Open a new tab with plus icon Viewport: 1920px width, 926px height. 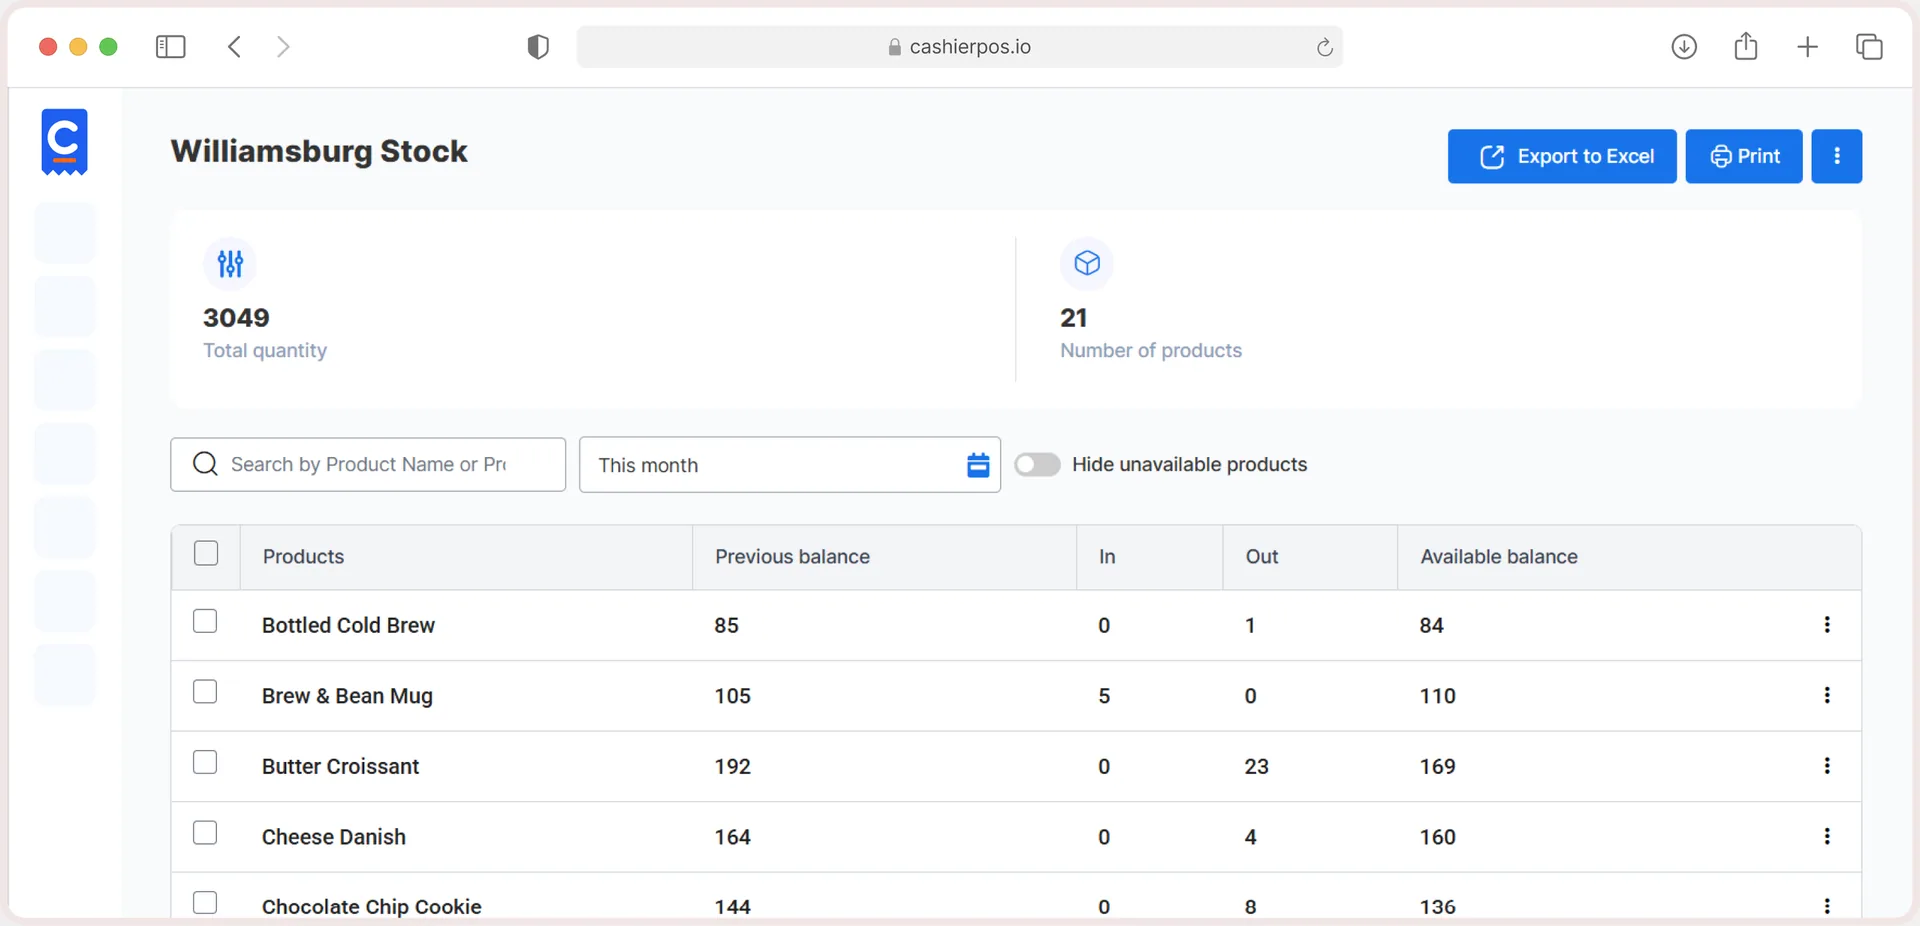coord(1807,47)
